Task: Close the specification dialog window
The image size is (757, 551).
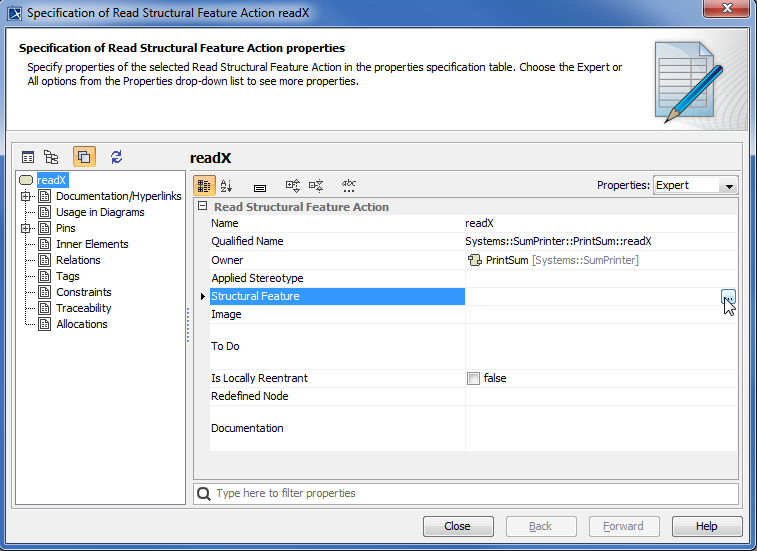Action: pyautogui.click(x=727, y=8)
